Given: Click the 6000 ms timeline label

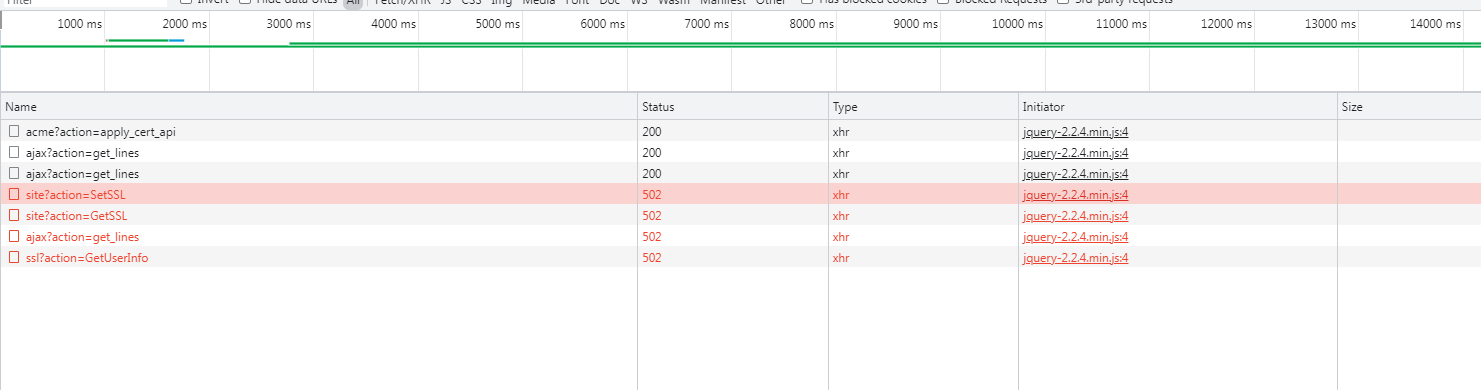Looking at the screenshot, I should point(602,24).
